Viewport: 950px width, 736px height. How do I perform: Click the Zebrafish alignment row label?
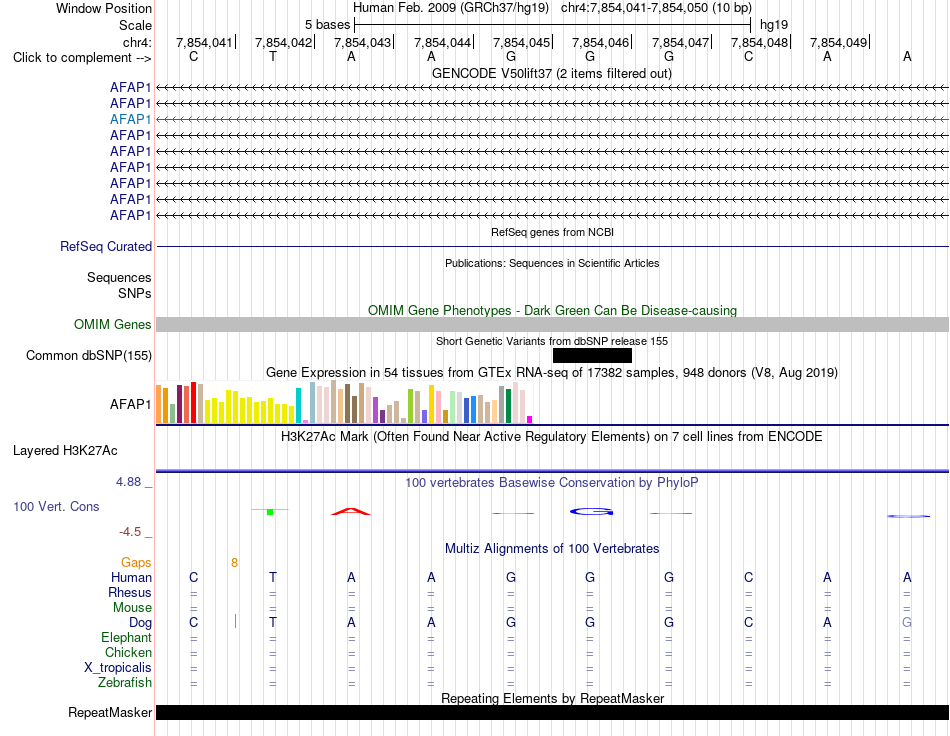125,683
